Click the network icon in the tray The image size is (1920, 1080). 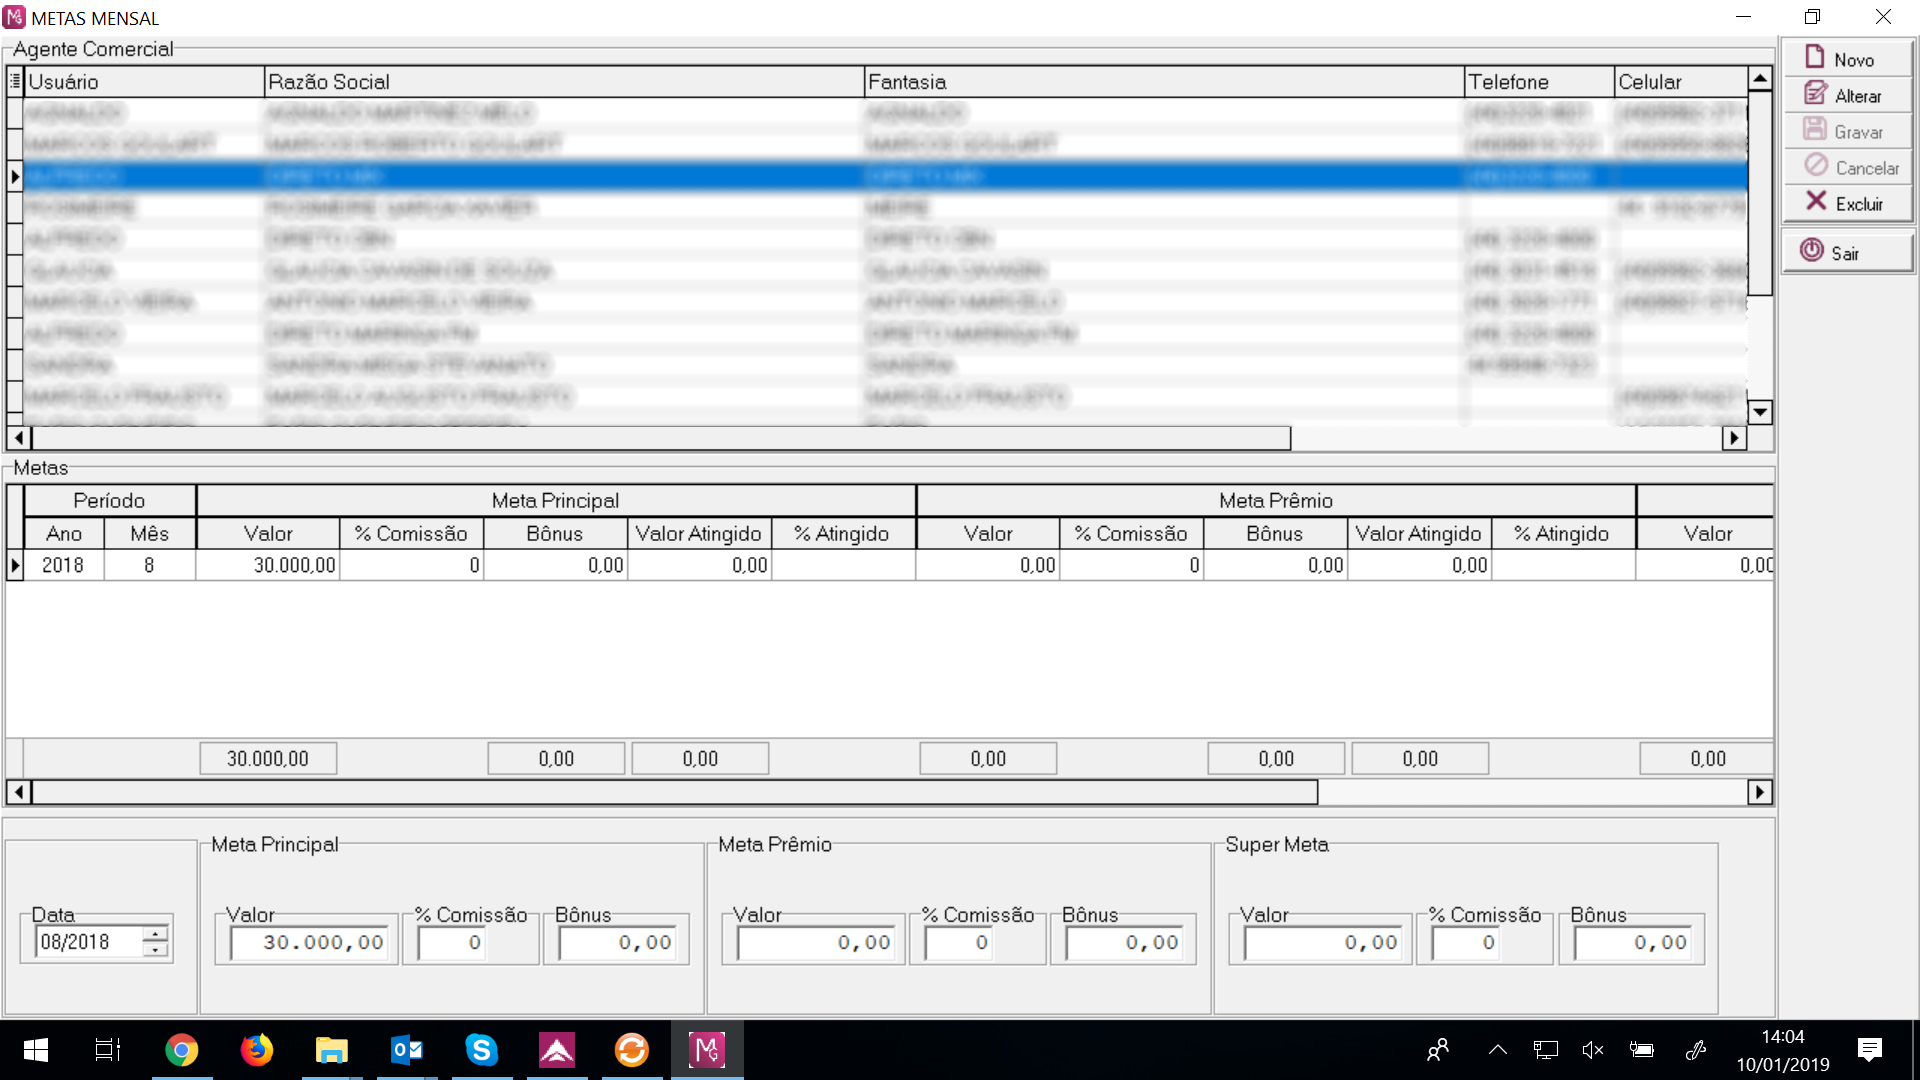point(1545,1050)
